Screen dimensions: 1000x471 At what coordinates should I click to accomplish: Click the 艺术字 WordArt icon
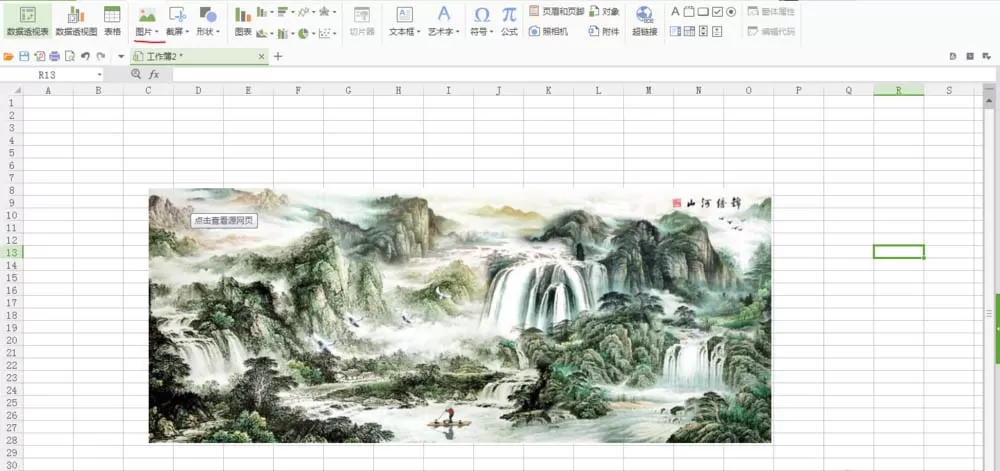click(444, 15)
